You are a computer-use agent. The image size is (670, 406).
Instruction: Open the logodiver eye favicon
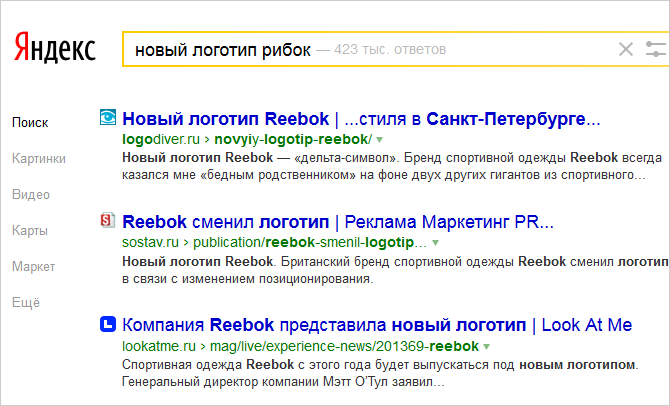[x=108, y=117]
